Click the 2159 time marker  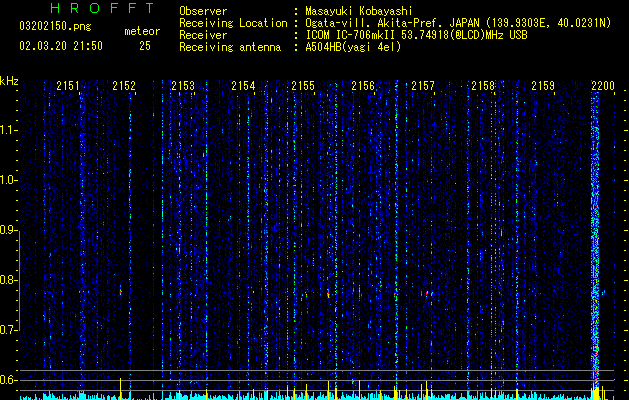(543, 85)
